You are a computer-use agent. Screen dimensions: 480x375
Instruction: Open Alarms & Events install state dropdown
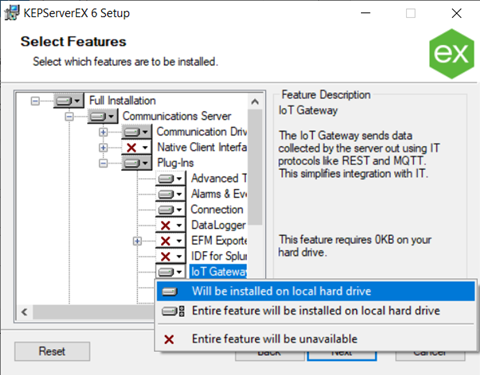coord(170,194)
